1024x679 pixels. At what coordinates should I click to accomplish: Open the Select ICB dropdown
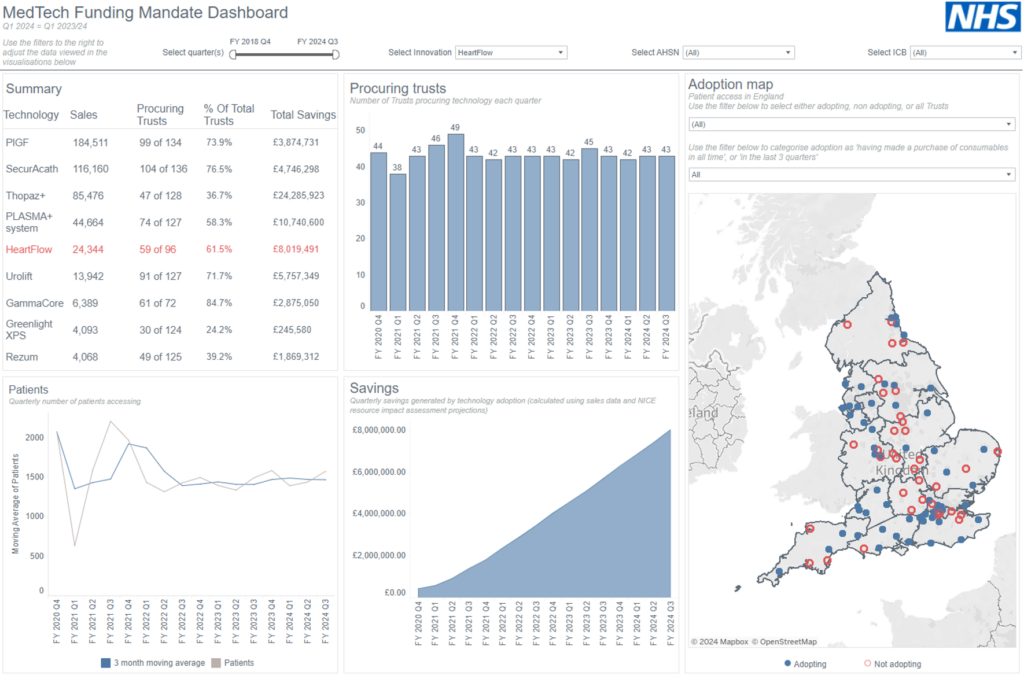click(x=964, y=52)
